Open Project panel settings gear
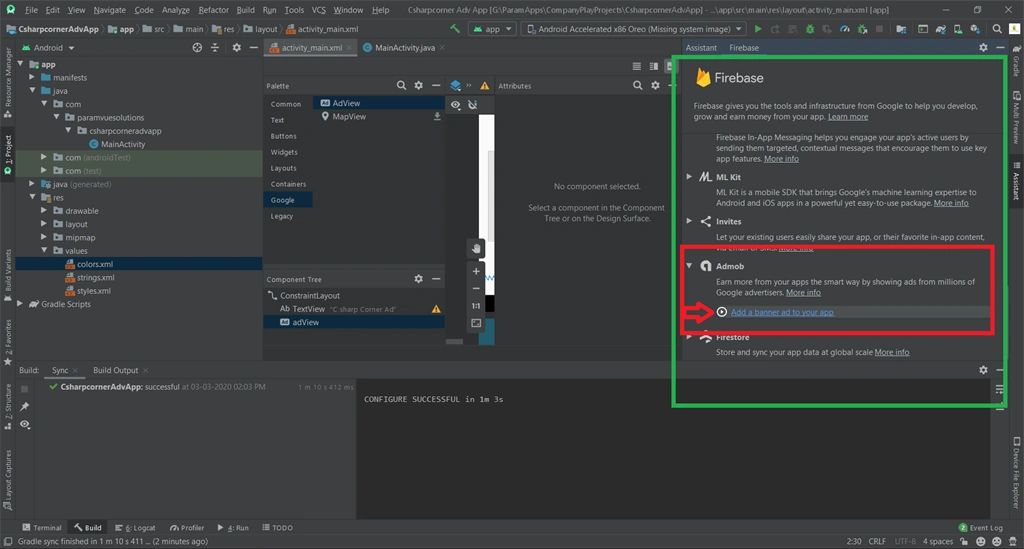 236,48
